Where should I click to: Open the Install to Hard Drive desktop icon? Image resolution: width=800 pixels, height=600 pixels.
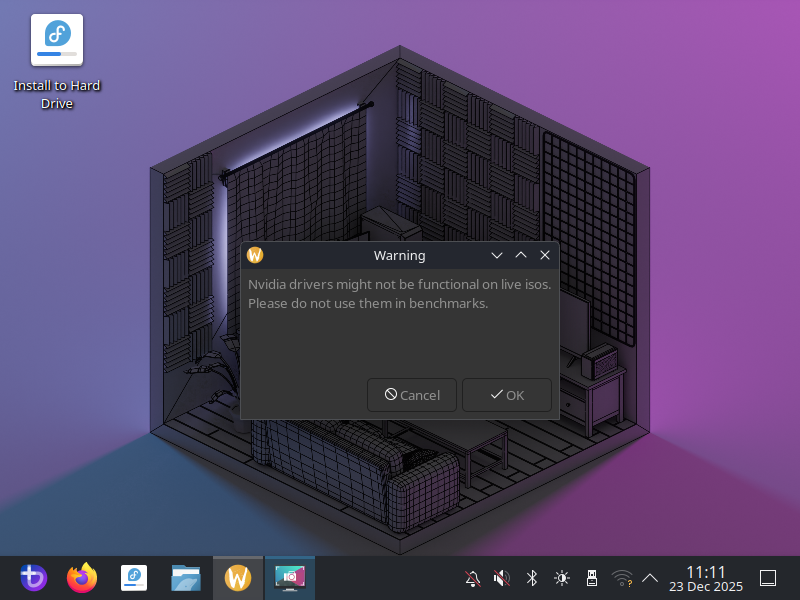(57, 61)
